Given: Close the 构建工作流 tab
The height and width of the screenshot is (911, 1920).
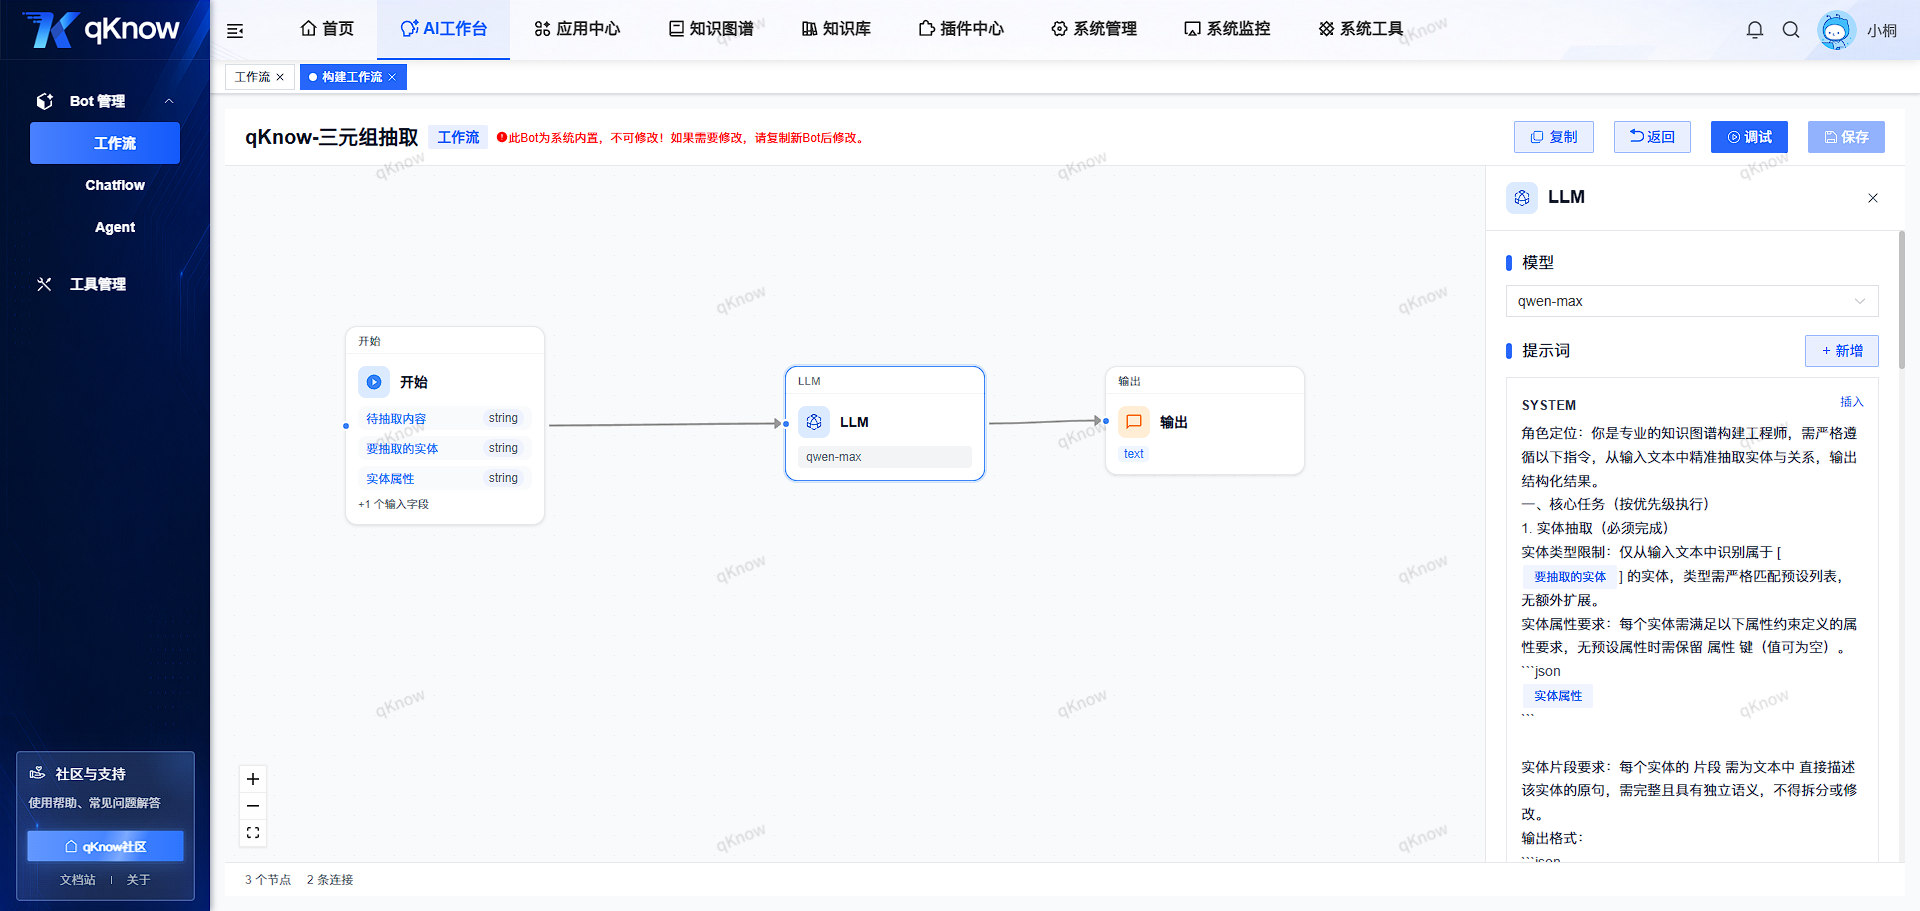Looking at the screenshot, I should pyautogui.click(x=392, y=77).
